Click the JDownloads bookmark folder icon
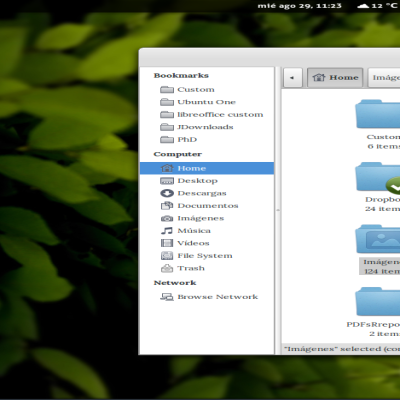400x400 pixels. [167, 127]
